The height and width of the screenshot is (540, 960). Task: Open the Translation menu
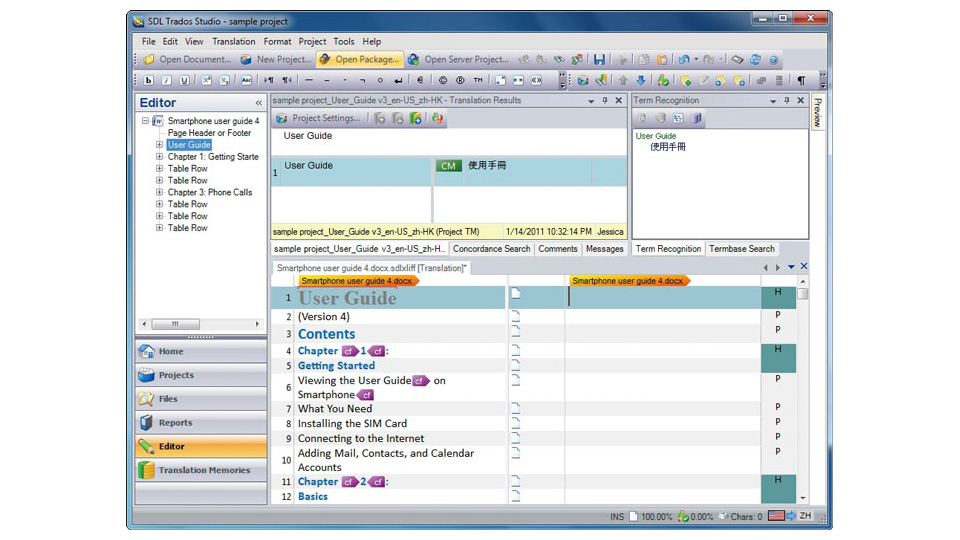pyautogui.click(x=234, y=42)
